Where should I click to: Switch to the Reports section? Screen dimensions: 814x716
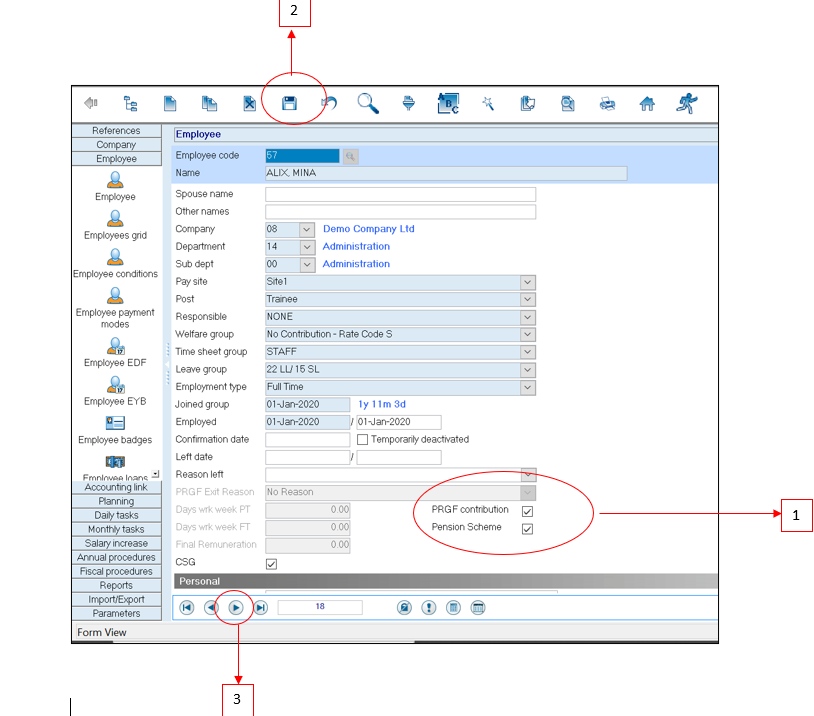click(116, 585)
